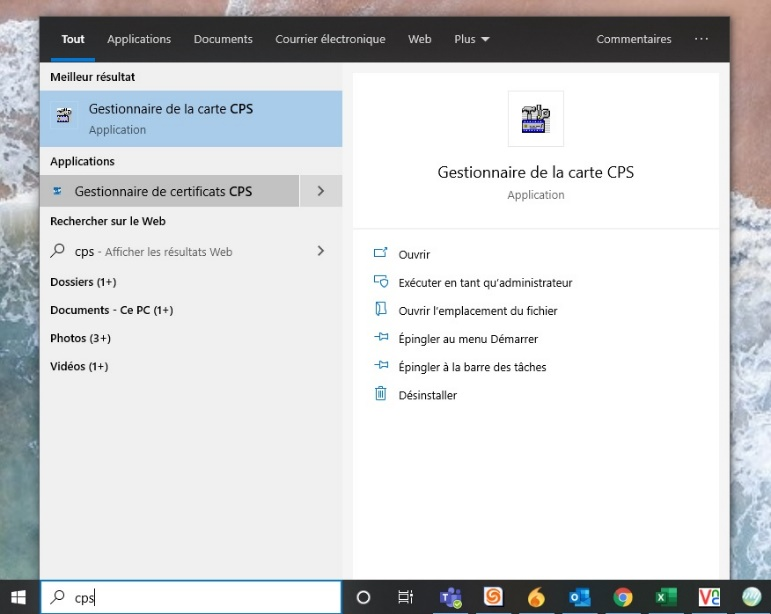Screen dimensions: 771x614
Task: Click the magnifier icon in search box
Action: pyautogui.click(x=58, y=597)
